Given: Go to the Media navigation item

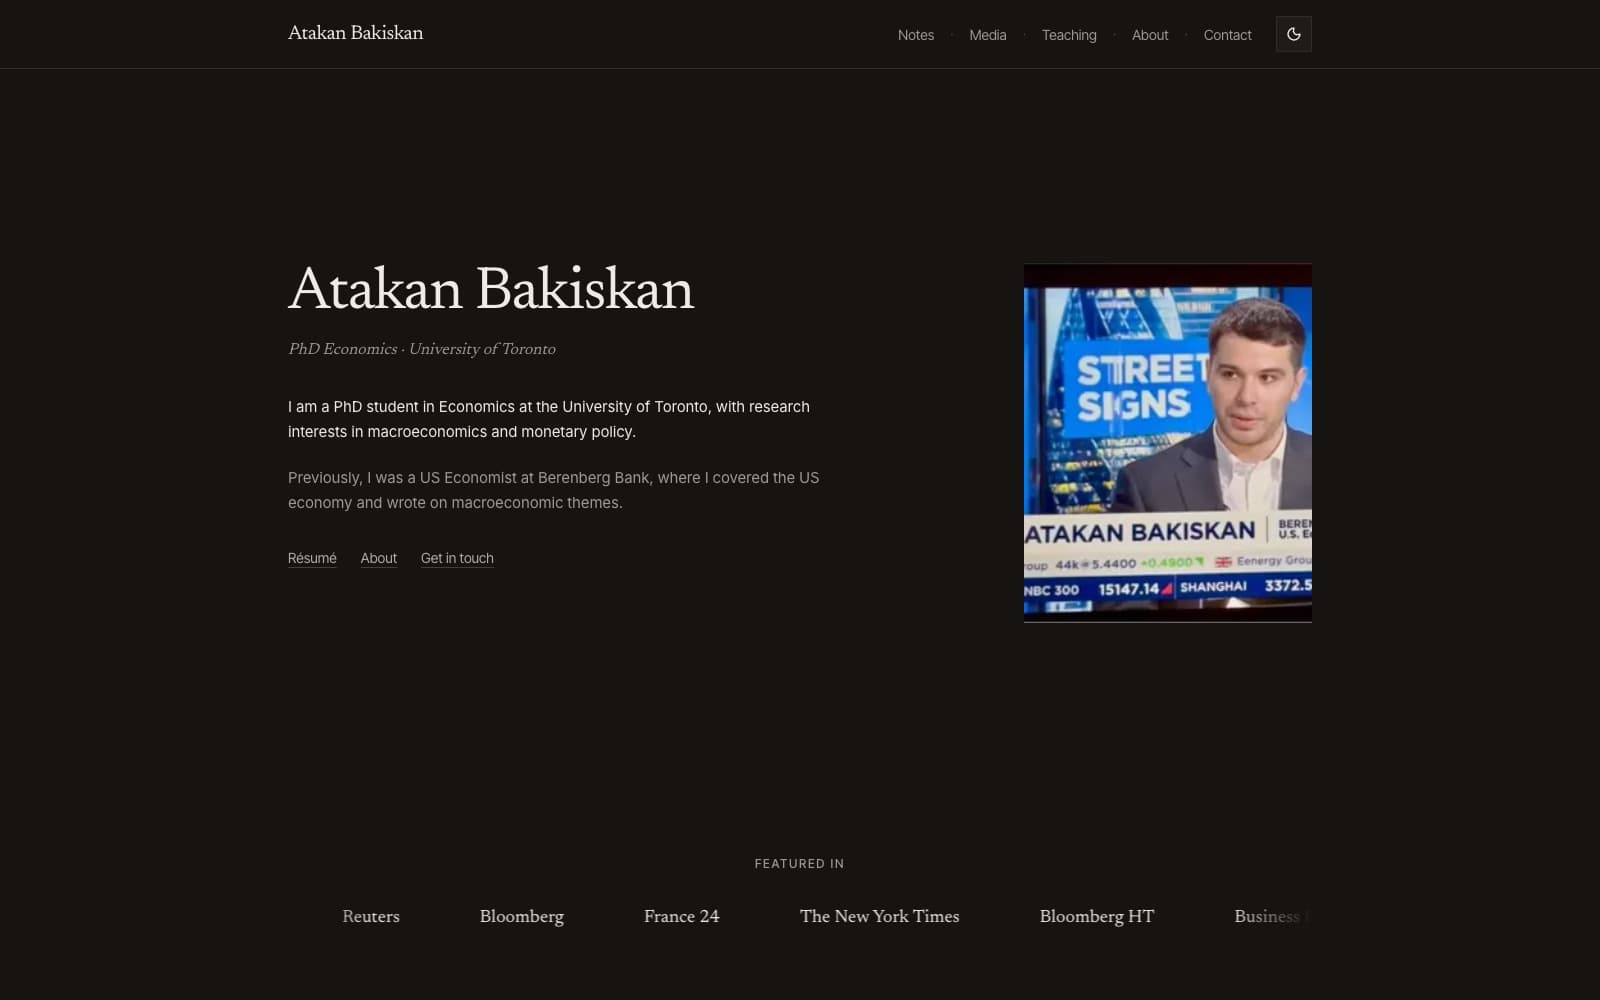Looking at the screenshot, I should (x=988, y=35).
